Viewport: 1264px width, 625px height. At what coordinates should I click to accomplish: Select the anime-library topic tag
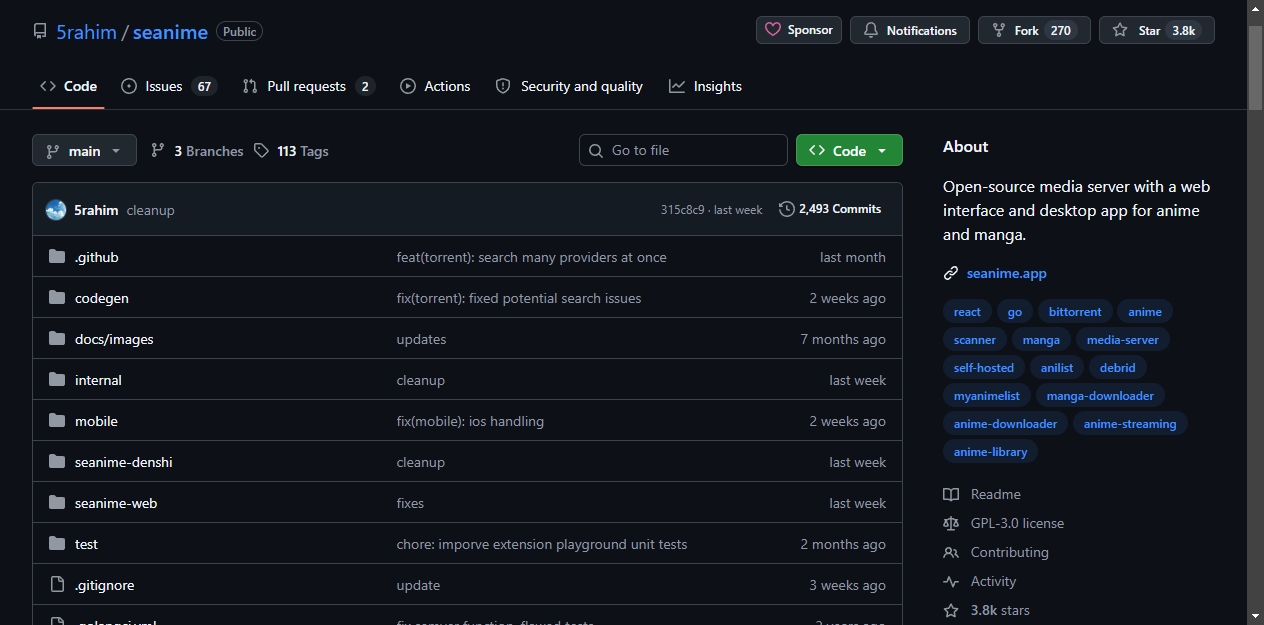tap(991, 452)
